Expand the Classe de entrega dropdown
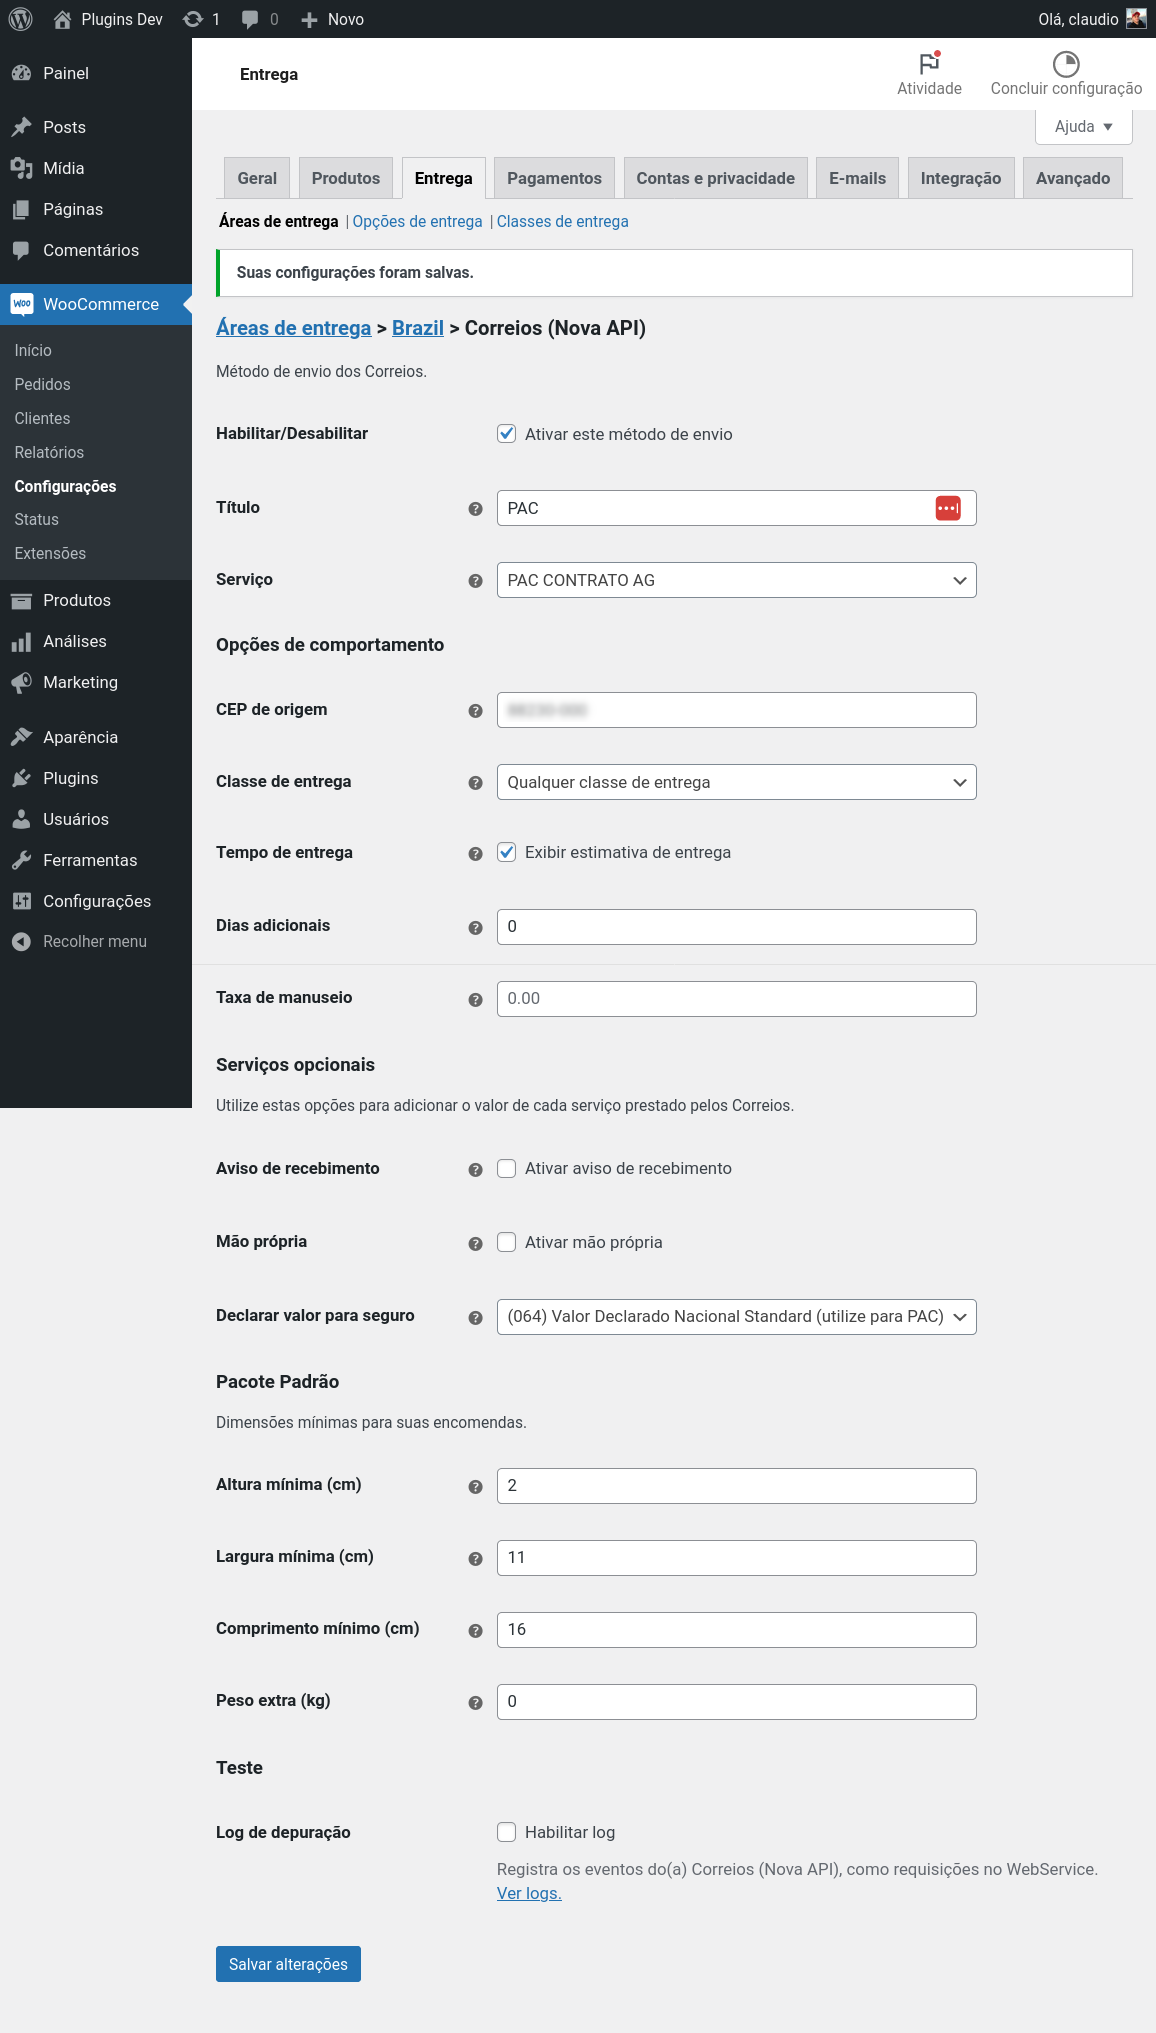This screenshot has height=2033, width=1156. click(736, 782)
